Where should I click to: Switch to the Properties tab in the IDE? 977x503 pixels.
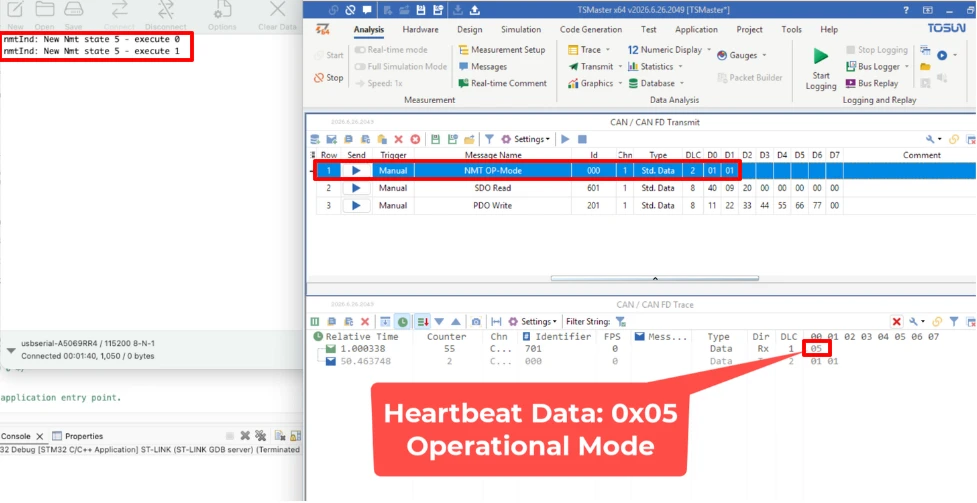[78, 436]
